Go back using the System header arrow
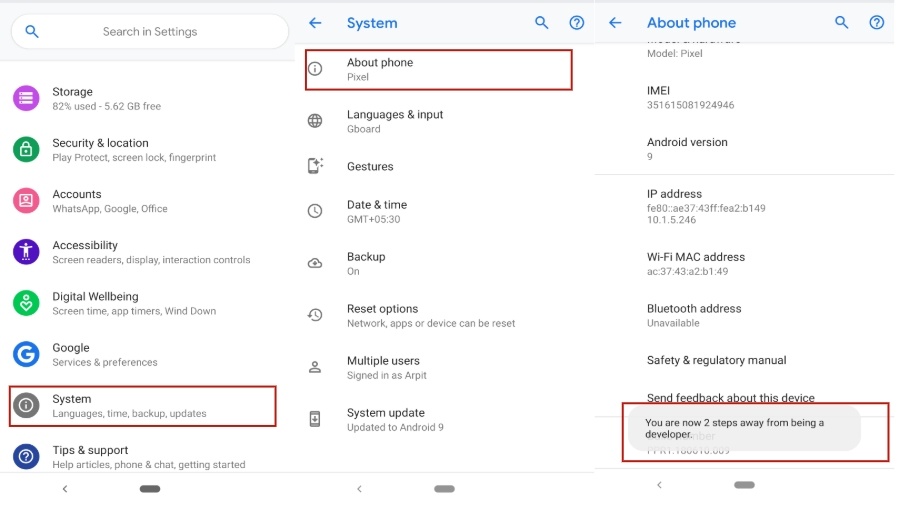The width and height of the screenshot is (900, 506). click(315, 23)
